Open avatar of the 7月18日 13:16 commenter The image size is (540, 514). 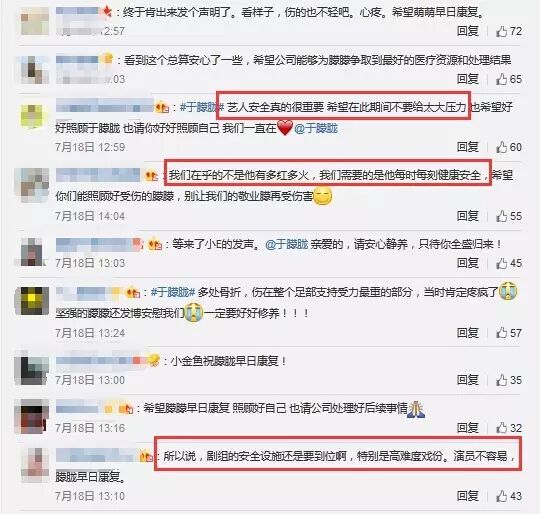(x=31, y=416)
